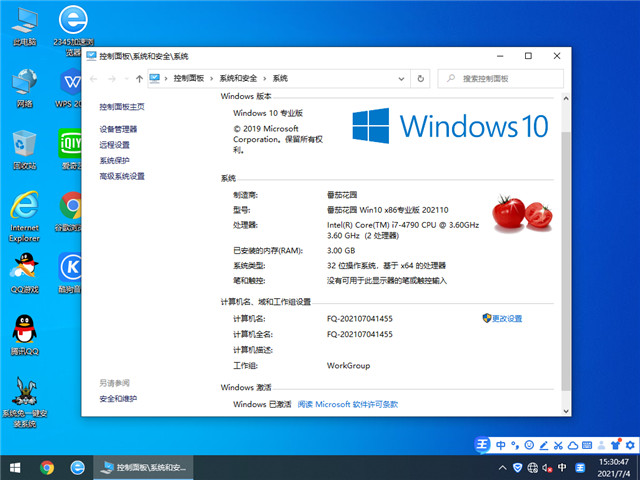Open the 回收站 recycle bin icon
Image resolution: width=640 pixels, height=480 pixels.
pyautogui.click(x=24, y=150)
